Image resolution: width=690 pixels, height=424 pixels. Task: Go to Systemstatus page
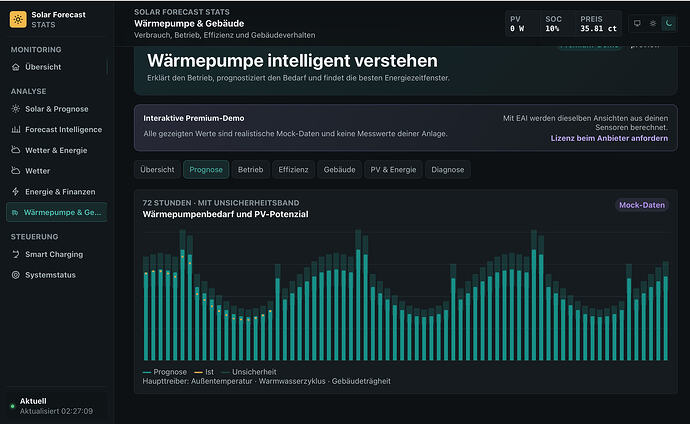[x=57, y=275]
